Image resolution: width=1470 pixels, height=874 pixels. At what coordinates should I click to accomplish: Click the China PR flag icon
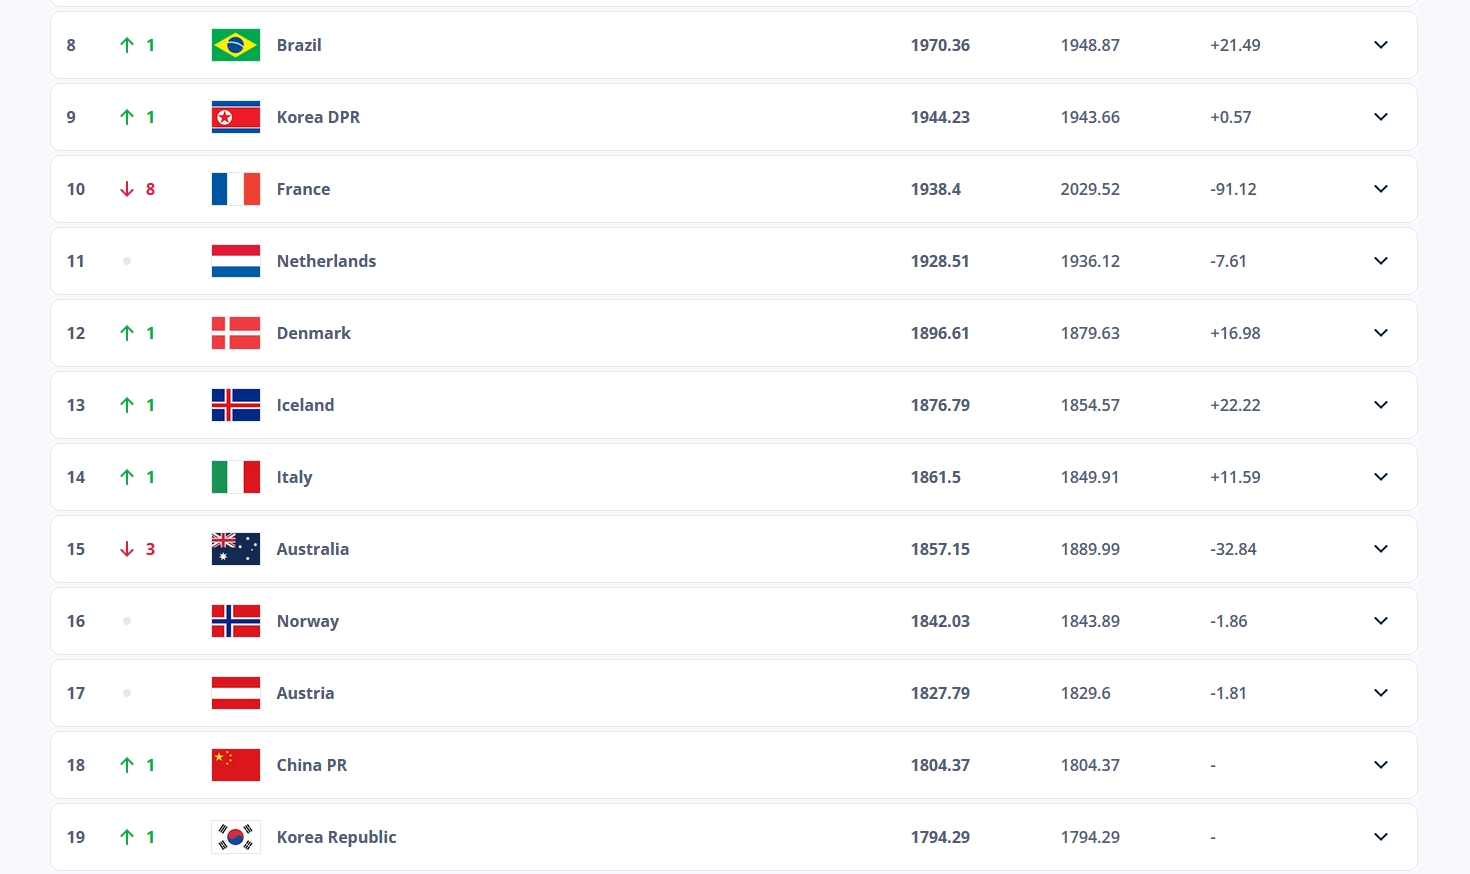pos(236,765)
